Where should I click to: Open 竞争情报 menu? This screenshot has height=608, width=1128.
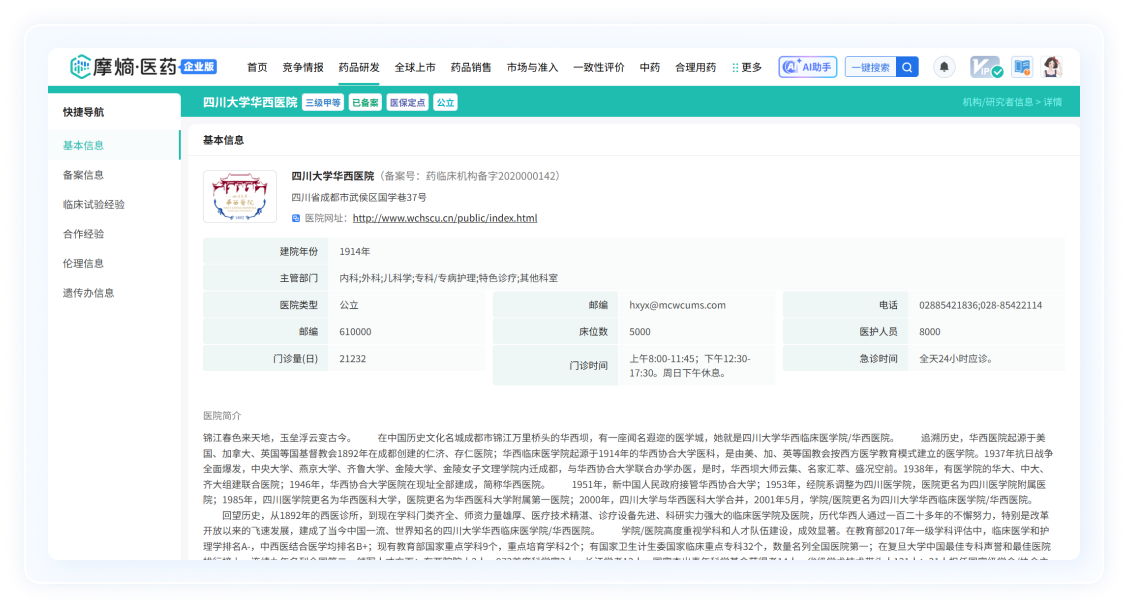coord(303,67)
